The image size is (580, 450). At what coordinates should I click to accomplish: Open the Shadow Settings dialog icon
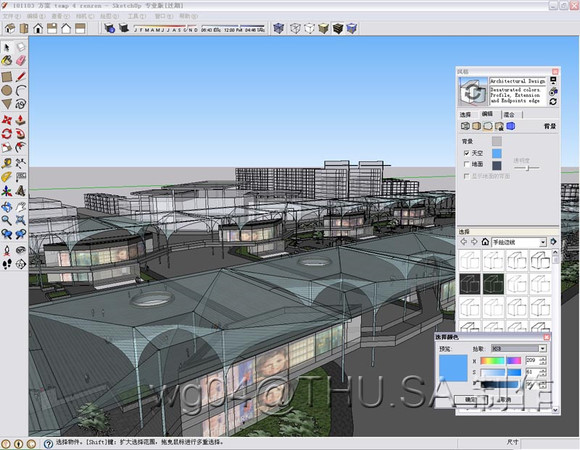coord(109,28)
